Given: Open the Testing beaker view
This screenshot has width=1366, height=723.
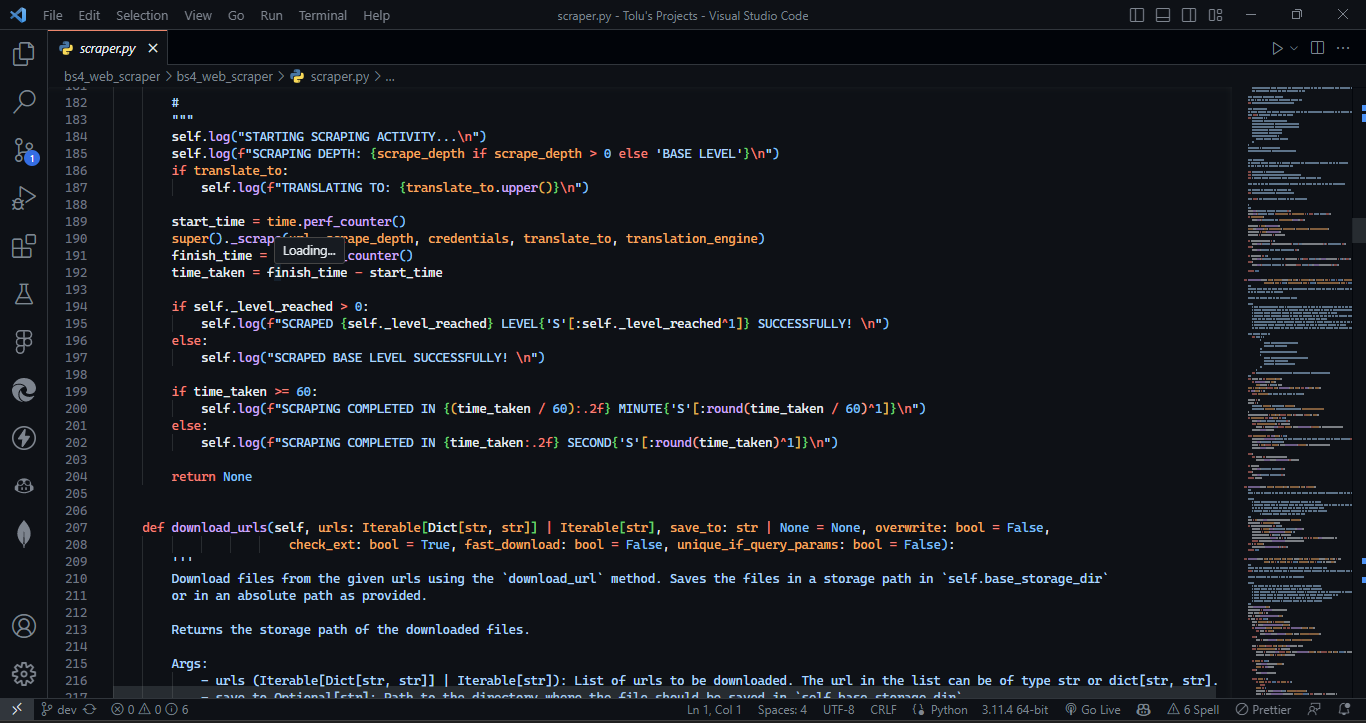Looking at the screenshot, I should pos(23,294).
